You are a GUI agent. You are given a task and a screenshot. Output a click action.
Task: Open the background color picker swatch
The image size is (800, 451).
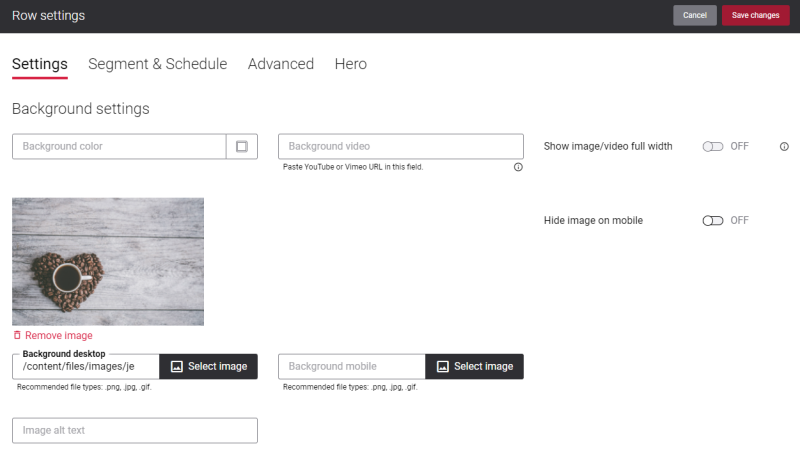(x=242, y=146)
